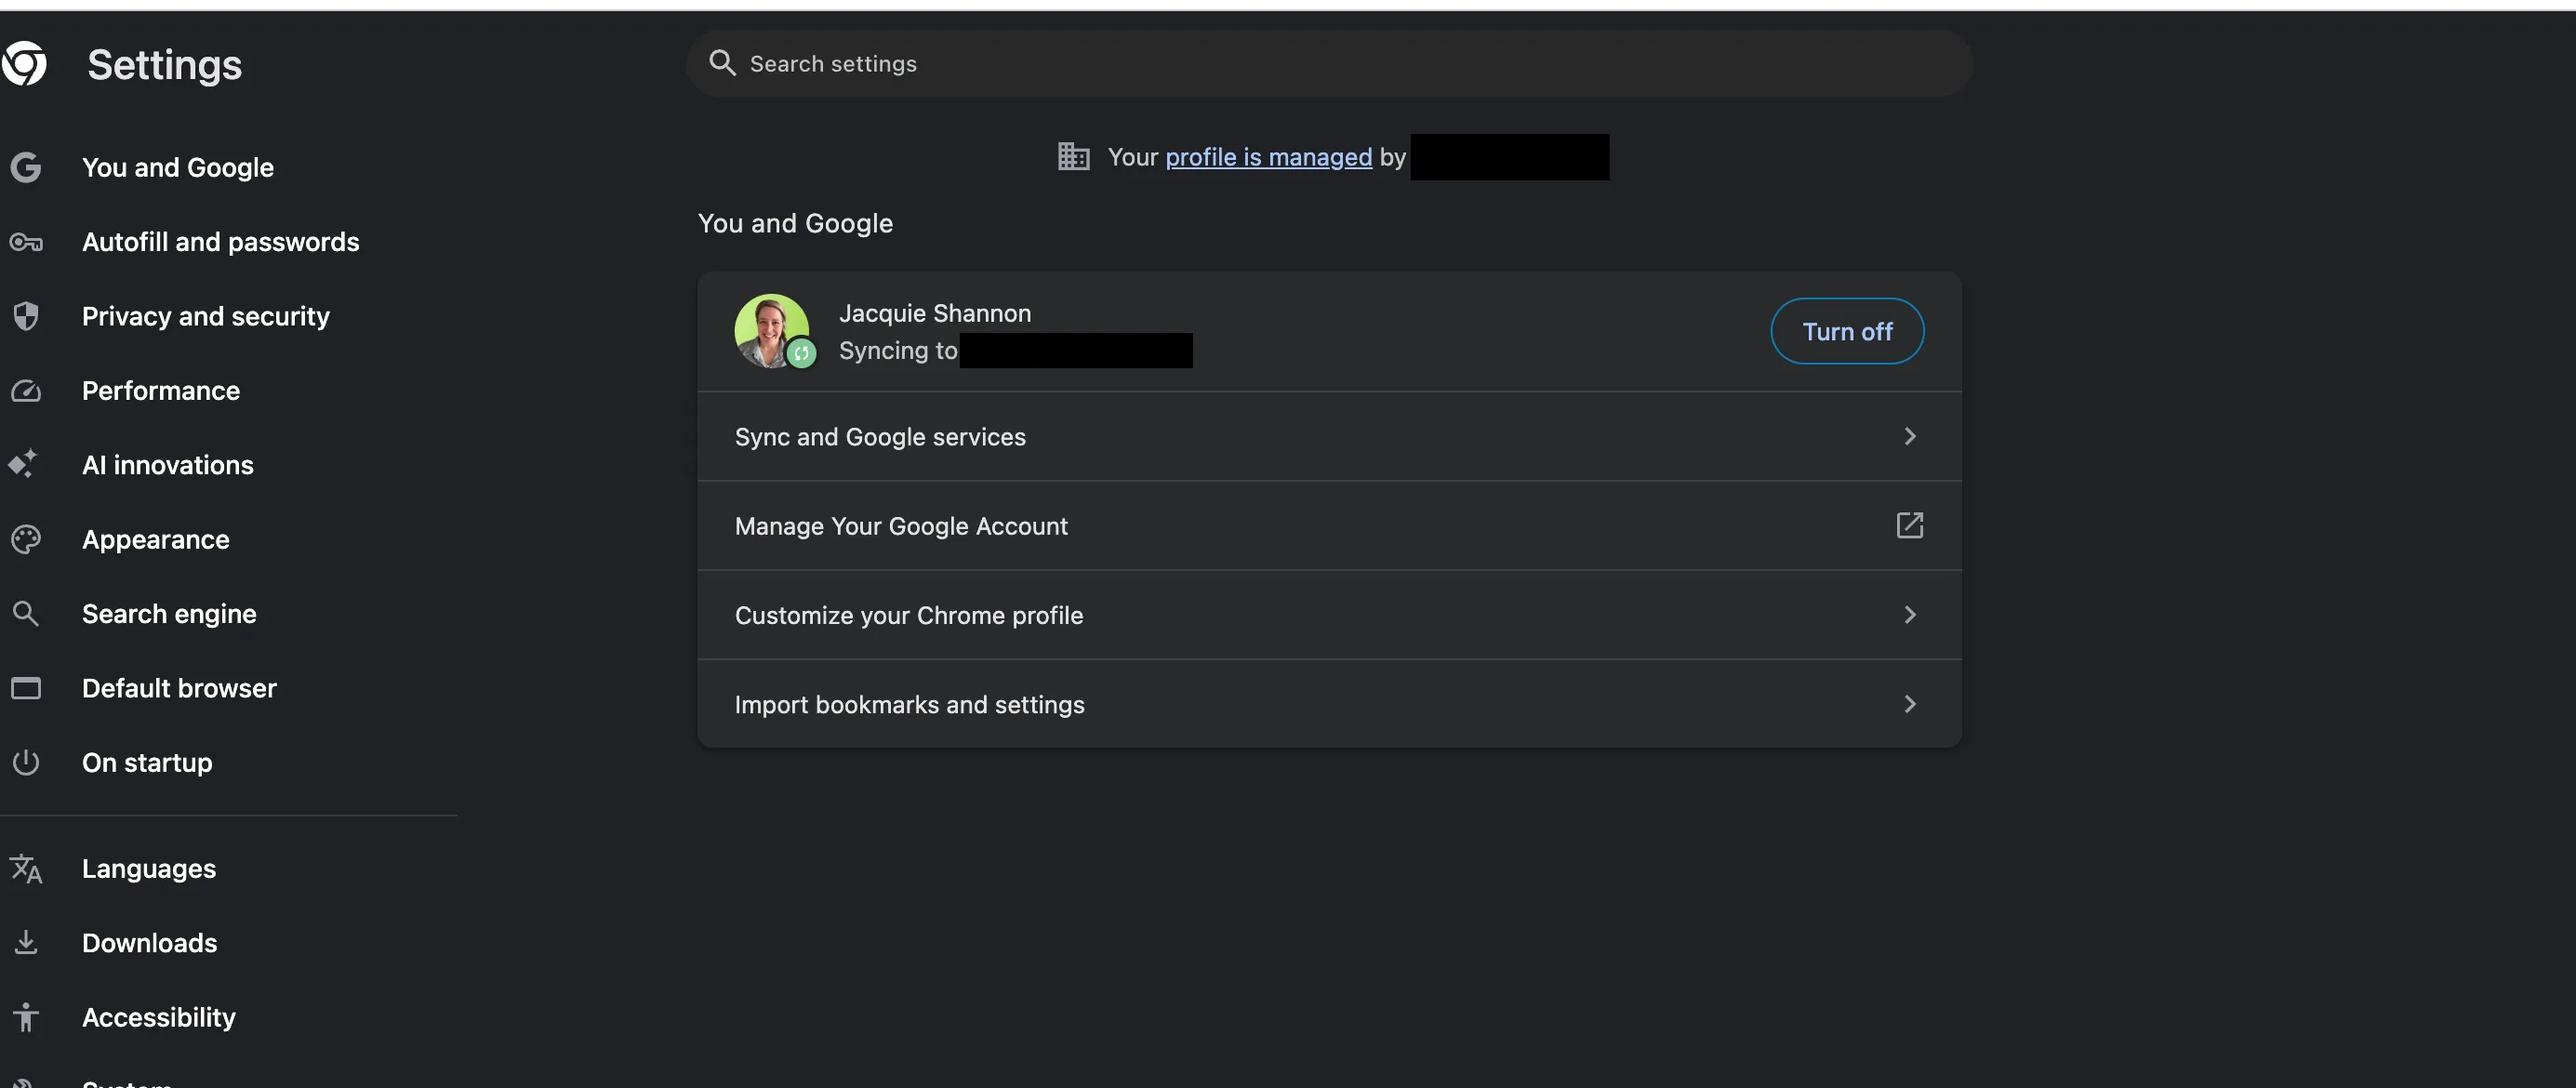Select Performance in the sidebar
The height and width of the screenshot is (1088, 2576).
click(x=161, y=391)
